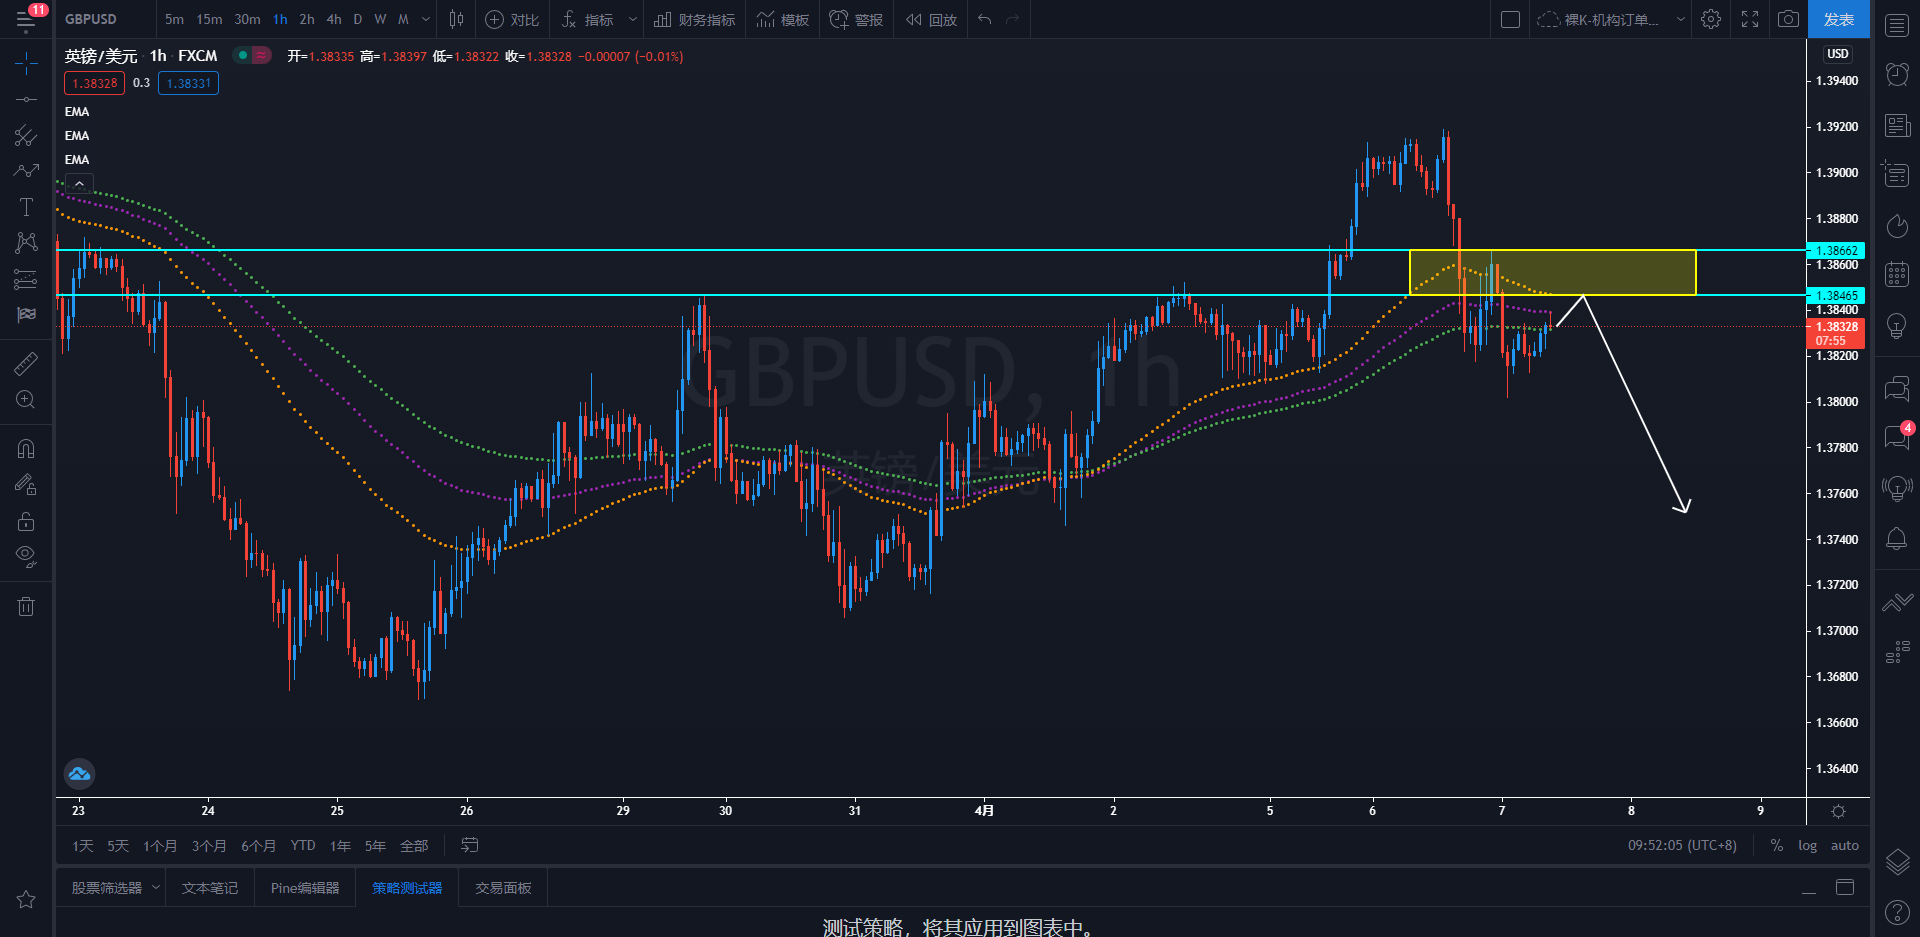Select the text annotation tool

26,207
